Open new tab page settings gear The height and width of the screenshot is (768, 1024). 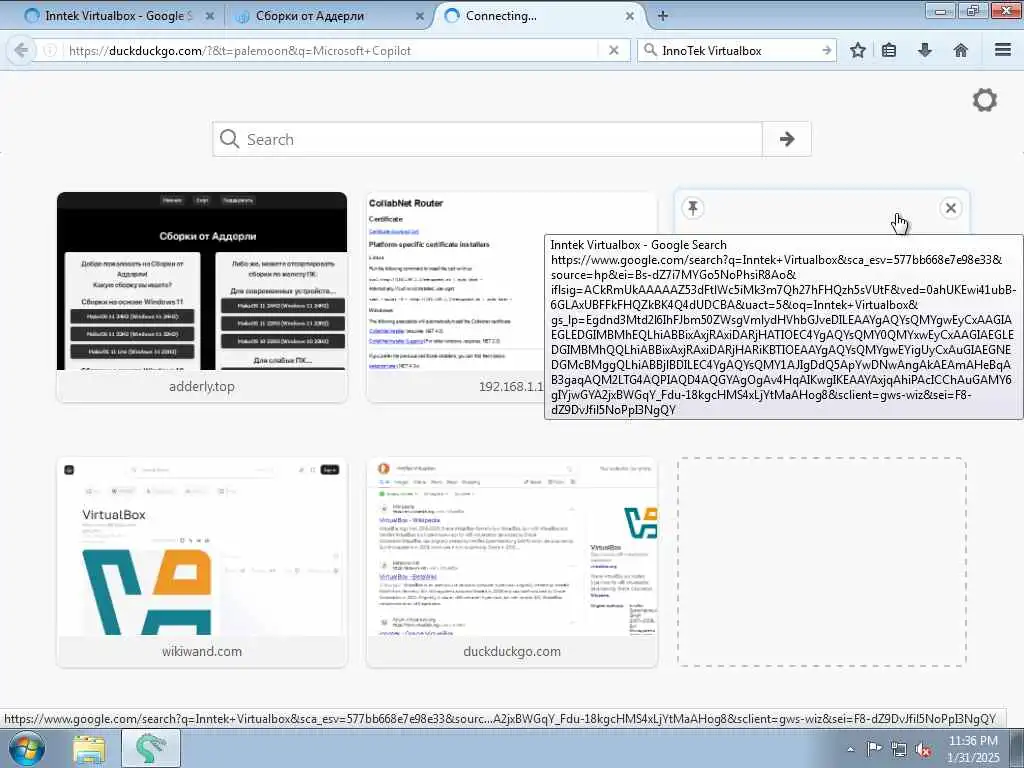point(985,100)
